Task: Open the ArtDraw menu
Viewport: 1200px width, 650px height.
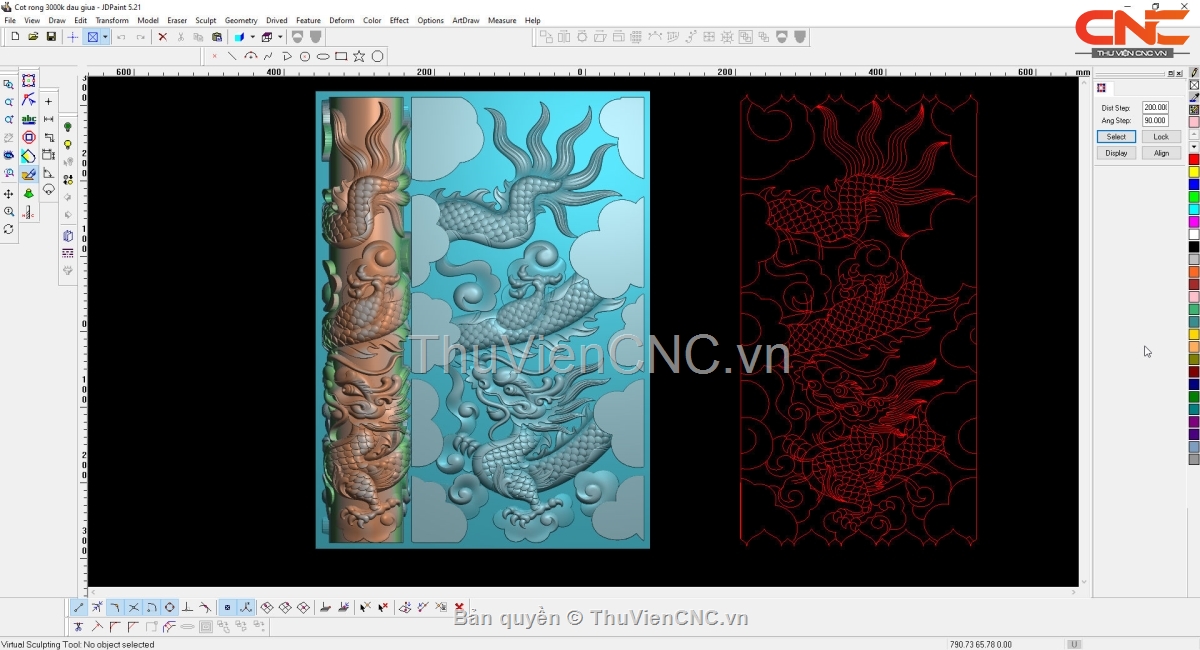Action: pyautogui.click(x=465, y=20)
